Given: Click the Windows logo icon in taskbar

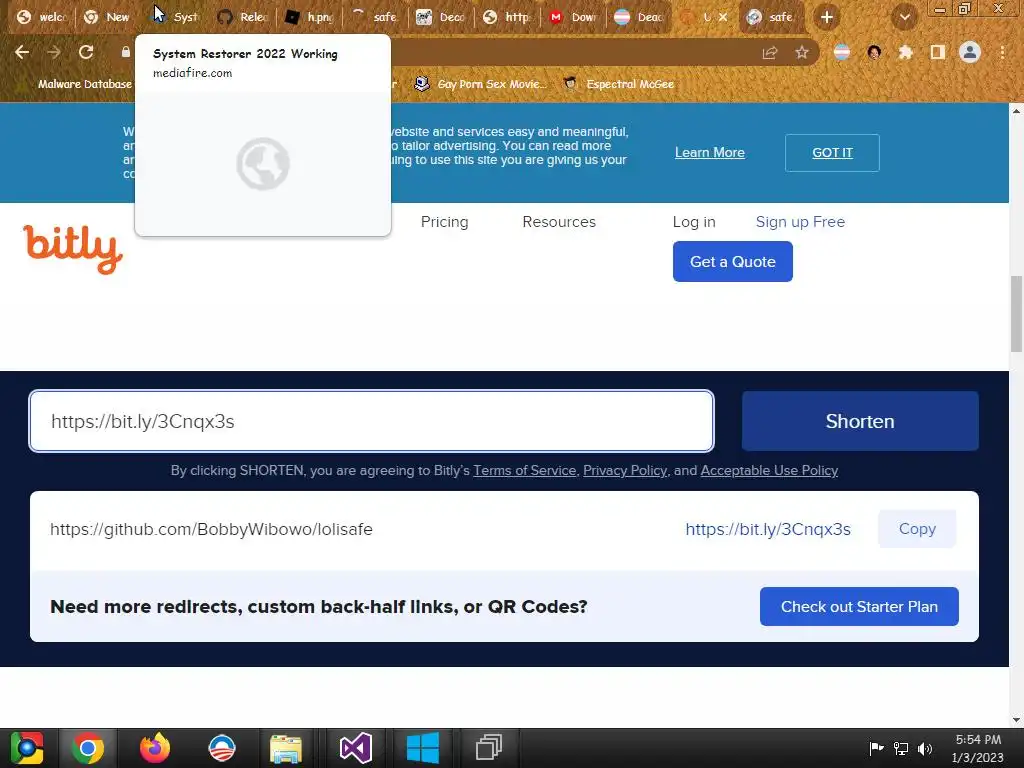Looking at the screenshot, I should [423, 748].
